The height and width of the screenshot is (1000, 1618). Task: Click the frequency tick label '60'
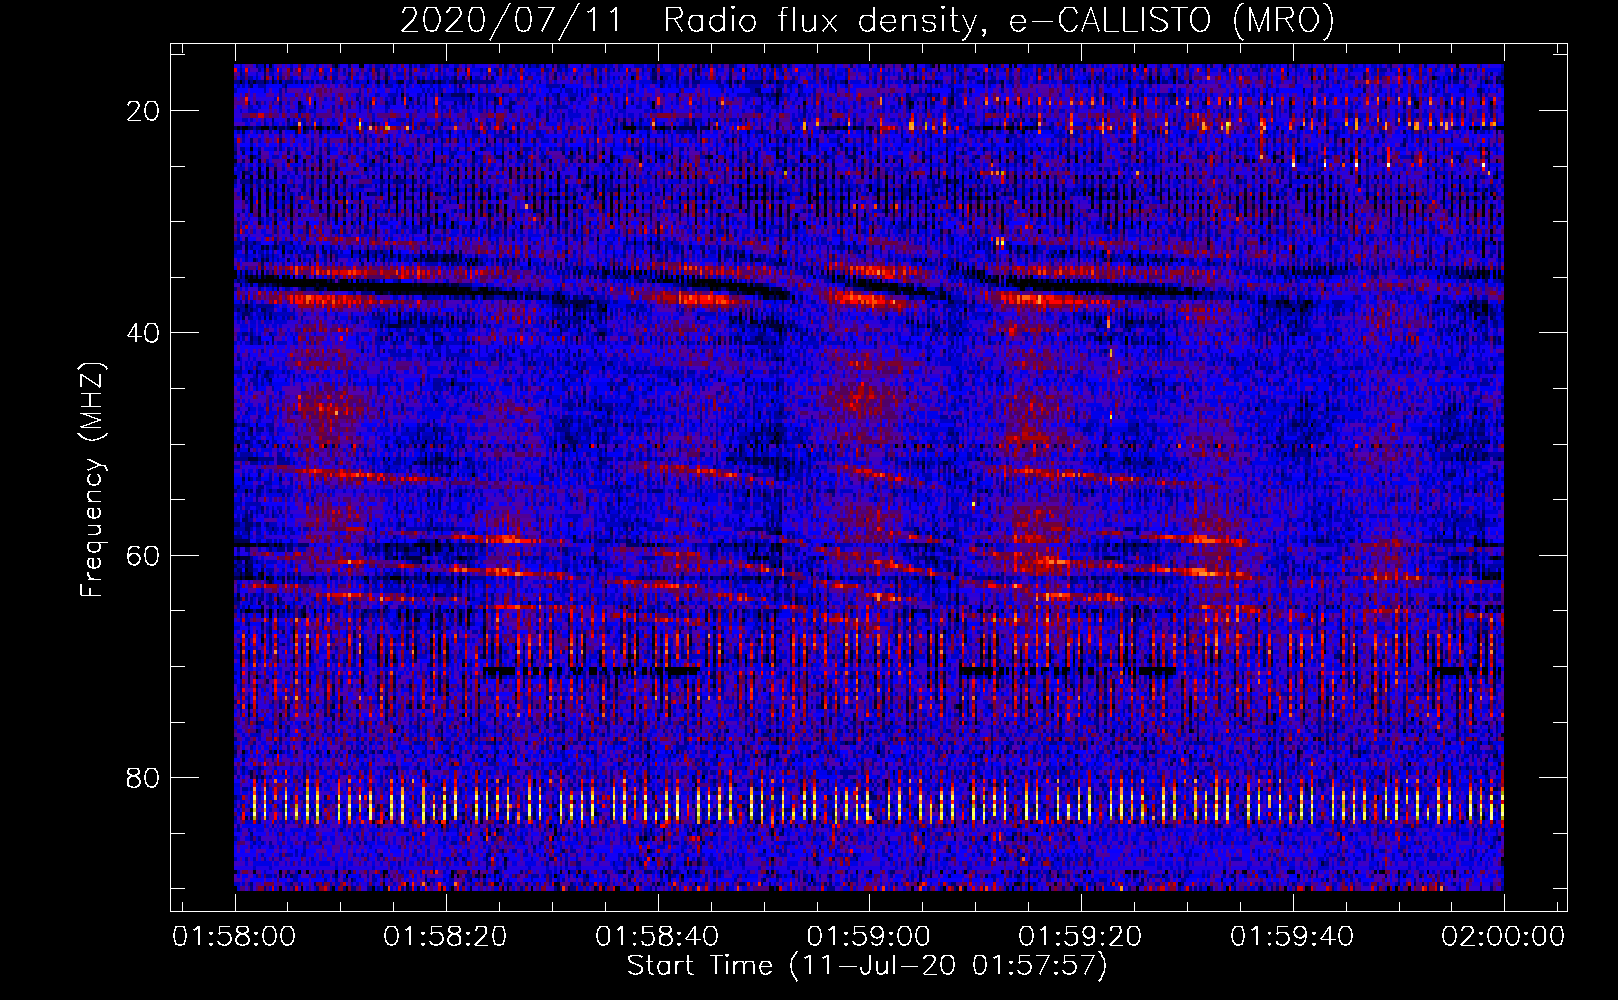point(144,555)
